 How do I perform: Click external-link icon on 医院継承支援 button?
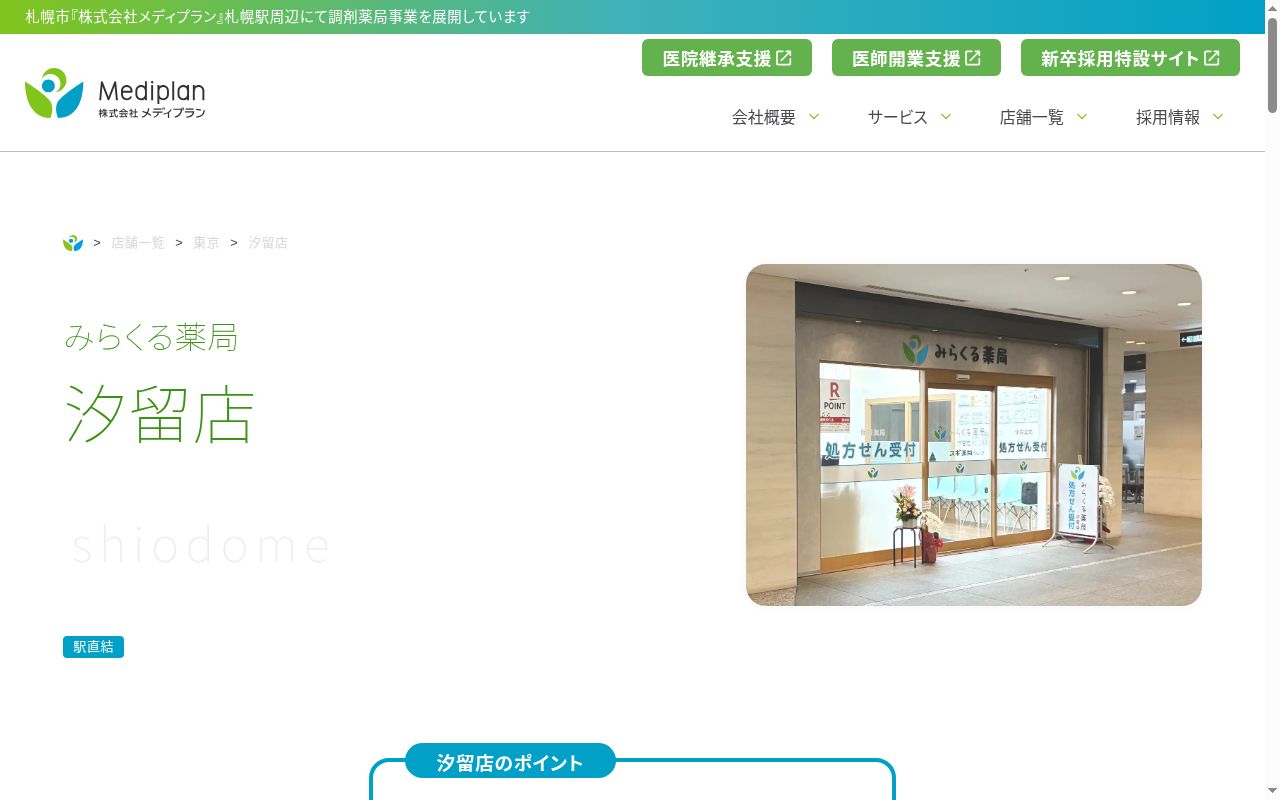[x=784, y=58]
